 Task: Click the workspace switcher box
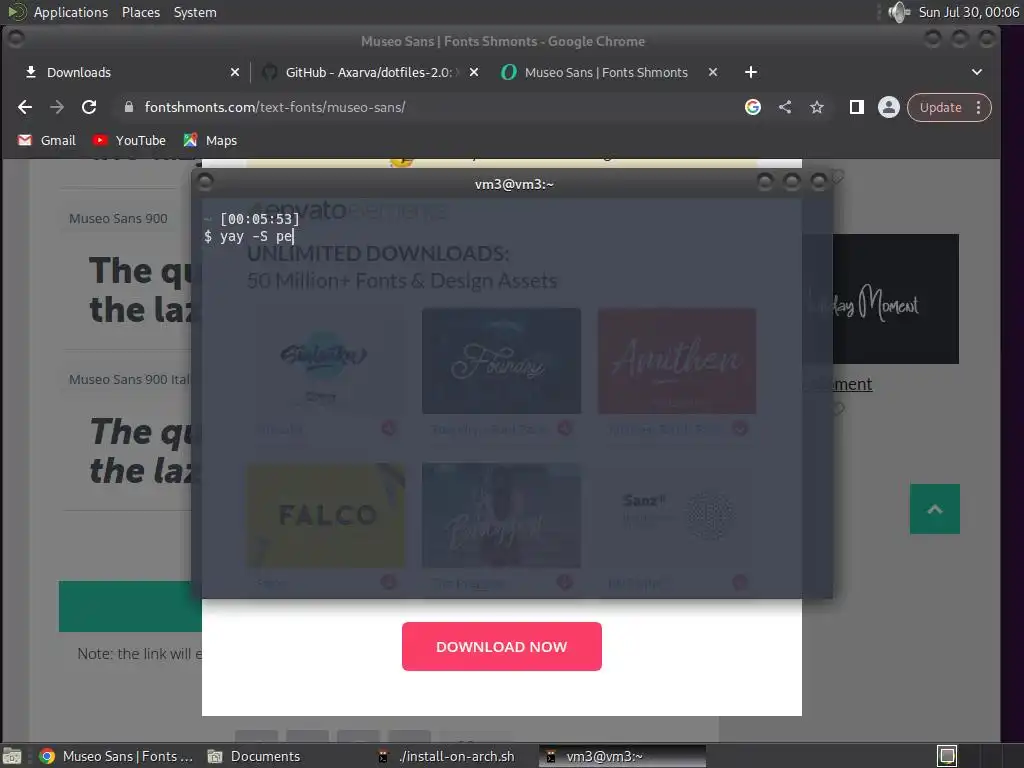click(x=947, y=756)
